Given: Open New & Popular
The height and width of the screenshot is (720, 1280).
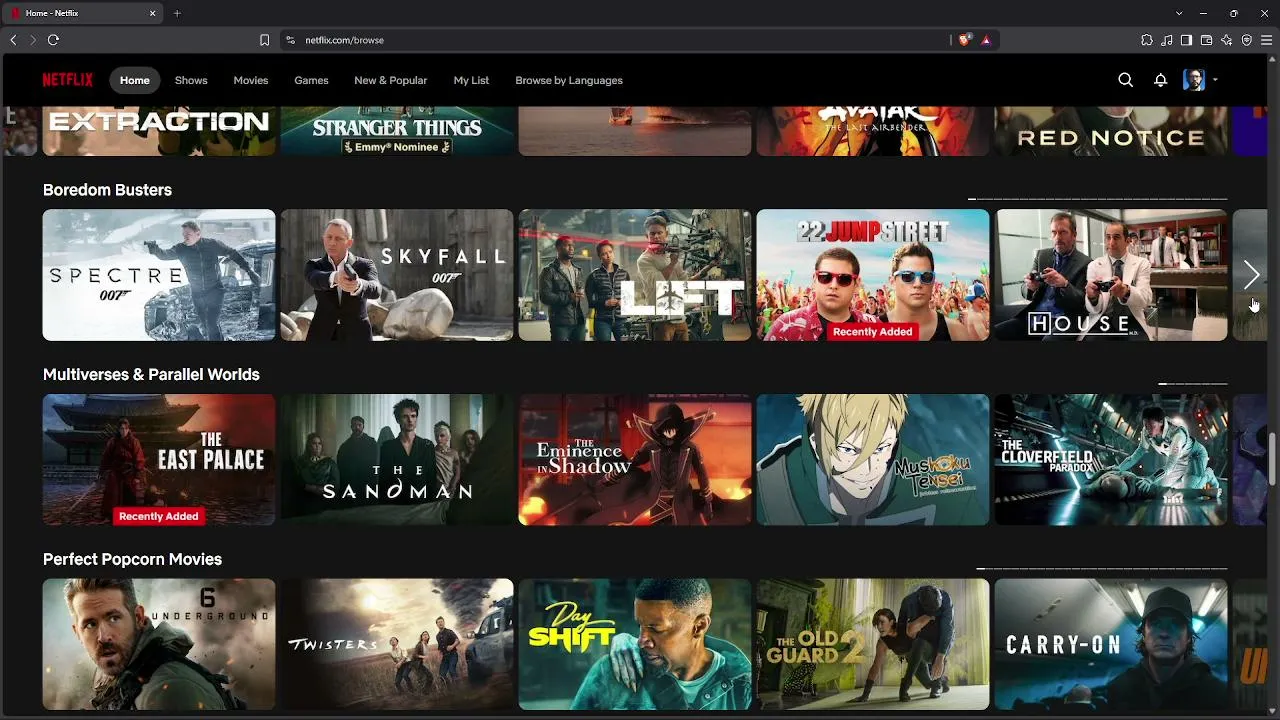Looking at the screenshot, I should 390,80.
